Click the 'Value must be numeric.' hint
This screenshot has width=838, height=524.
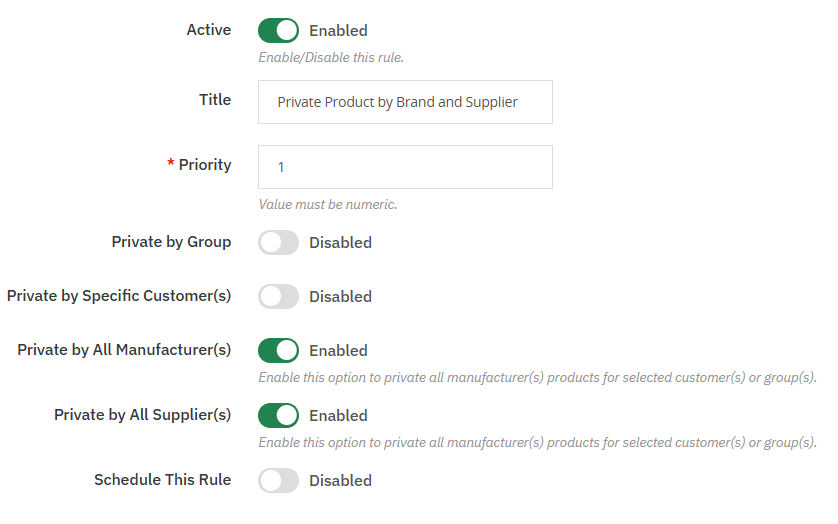327,204
